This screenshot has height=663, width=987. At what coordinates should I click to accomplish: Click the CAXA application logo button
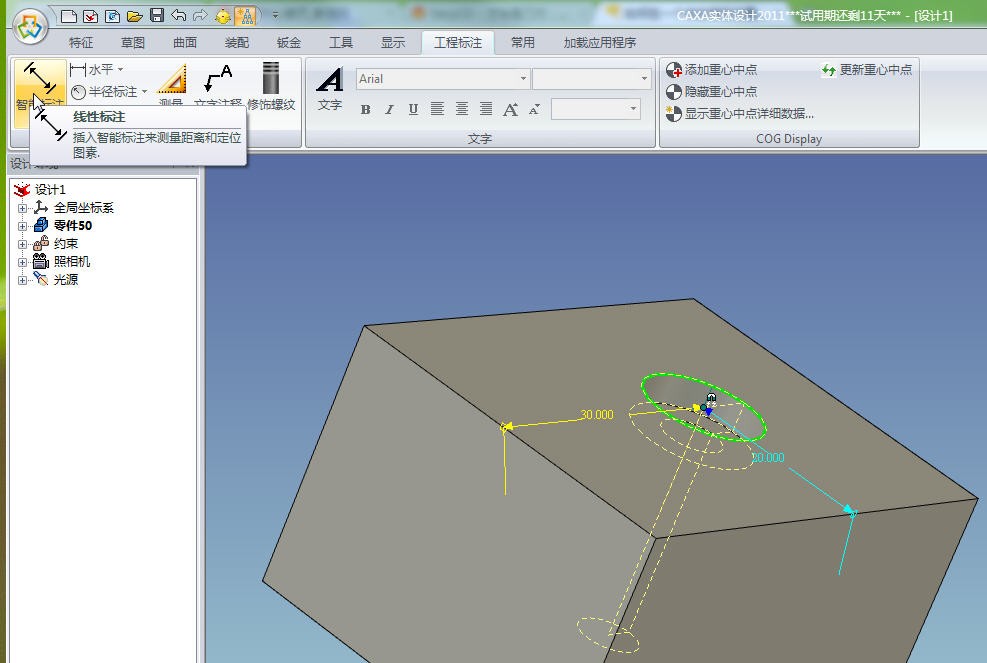click(30, 25)
